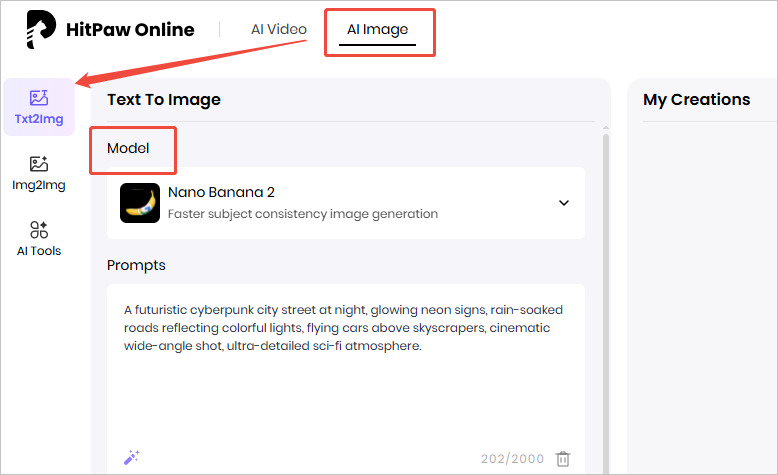Click inside the cyberpunk prompt text box
Image resolution: width=778 pixels, height=475 pixels.
(x=345, y=380)
